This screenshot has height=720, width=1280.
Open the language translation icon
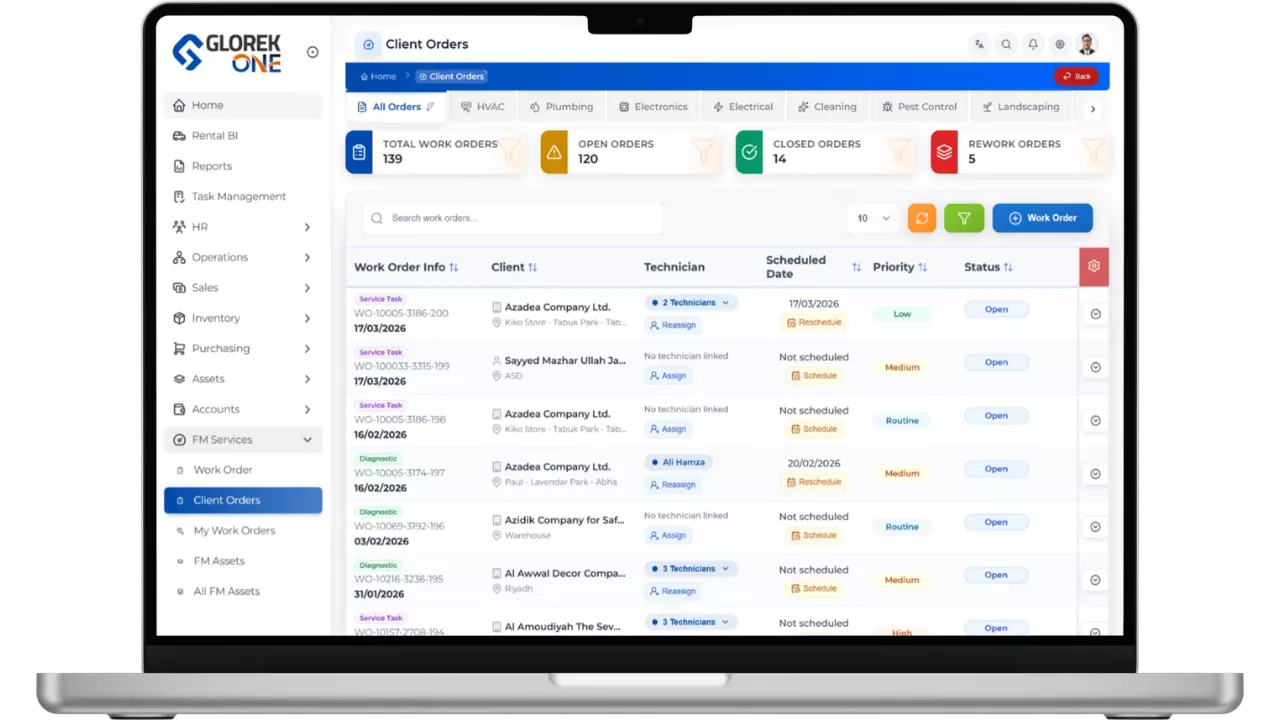pyautogui.click(x=979, y=44)
